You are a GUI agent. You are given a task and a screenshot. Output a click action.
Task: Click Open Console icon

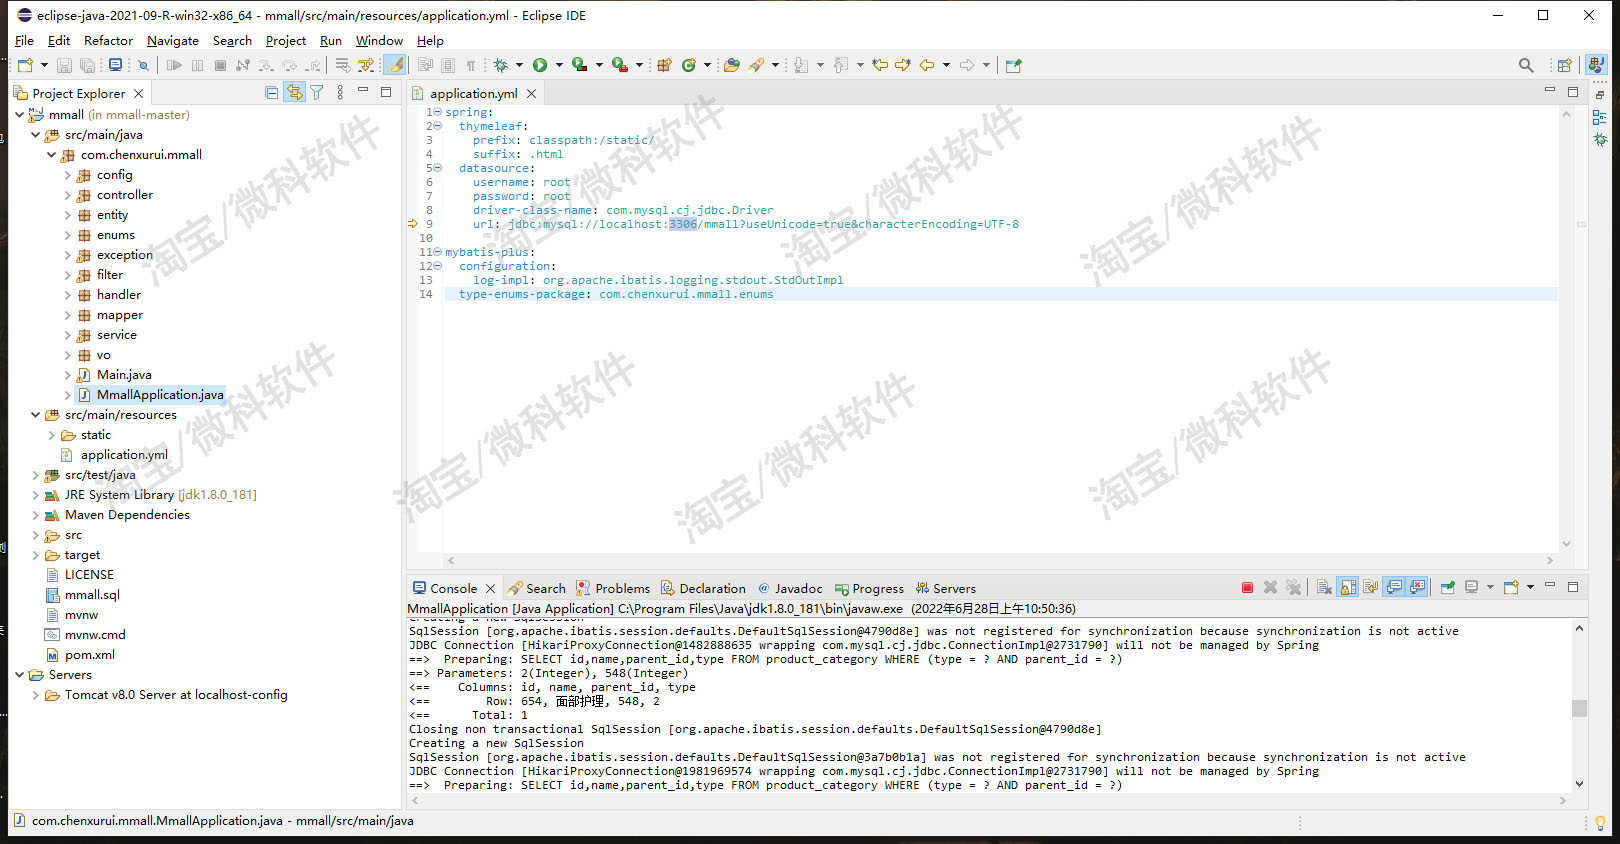[1511, 588]
